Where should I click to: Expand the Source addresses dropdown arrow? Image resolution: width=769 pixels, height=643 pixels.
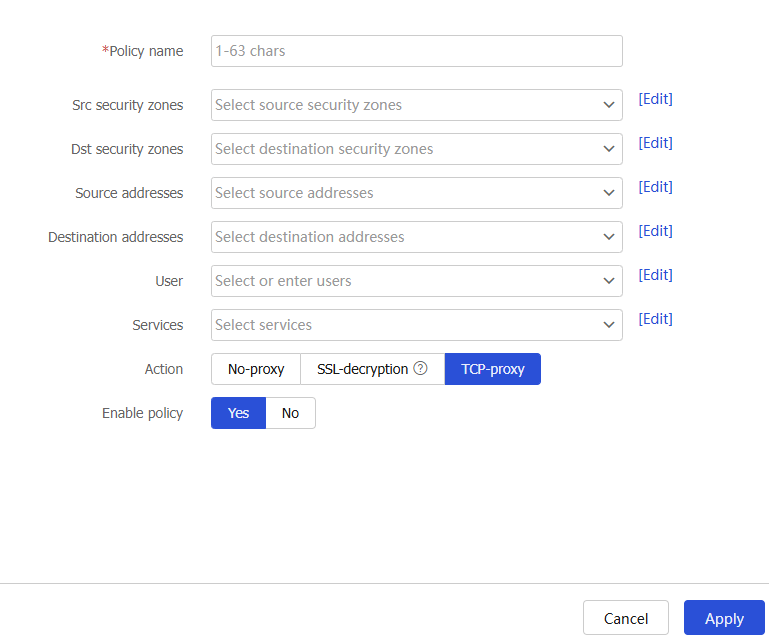(x=609, y=193)
